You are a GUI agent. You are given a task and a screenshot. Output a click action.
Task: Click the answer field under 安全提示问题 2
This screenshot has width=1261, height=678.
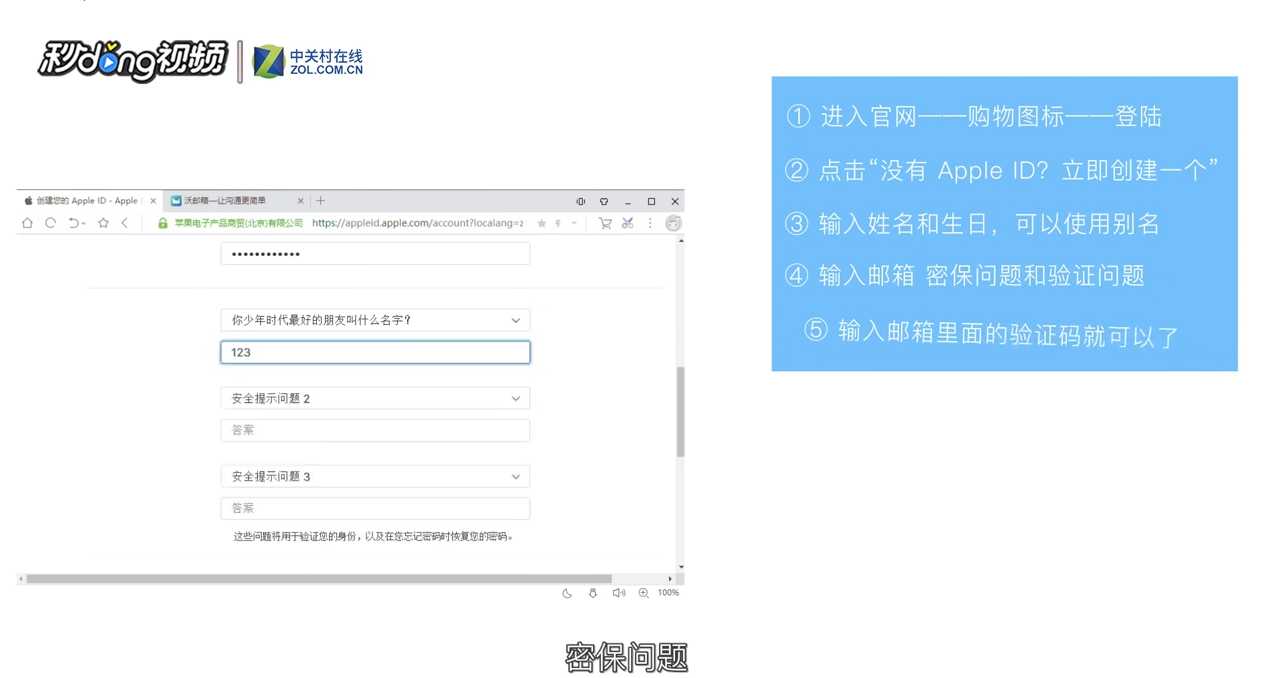pos(375,430)
